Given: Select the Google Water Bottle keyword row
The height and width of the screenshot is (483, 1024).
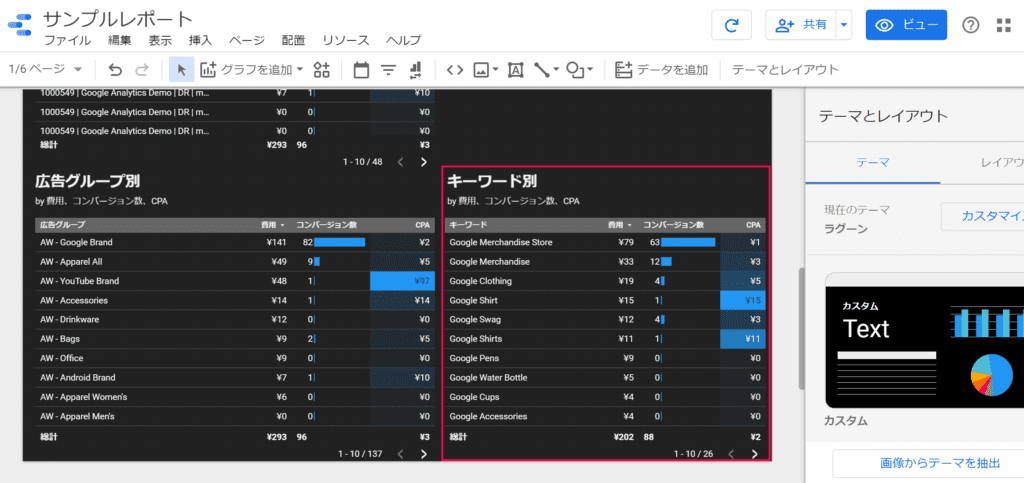Looking at the screenshot, I should pyautogui.click(x=605, y=377).
